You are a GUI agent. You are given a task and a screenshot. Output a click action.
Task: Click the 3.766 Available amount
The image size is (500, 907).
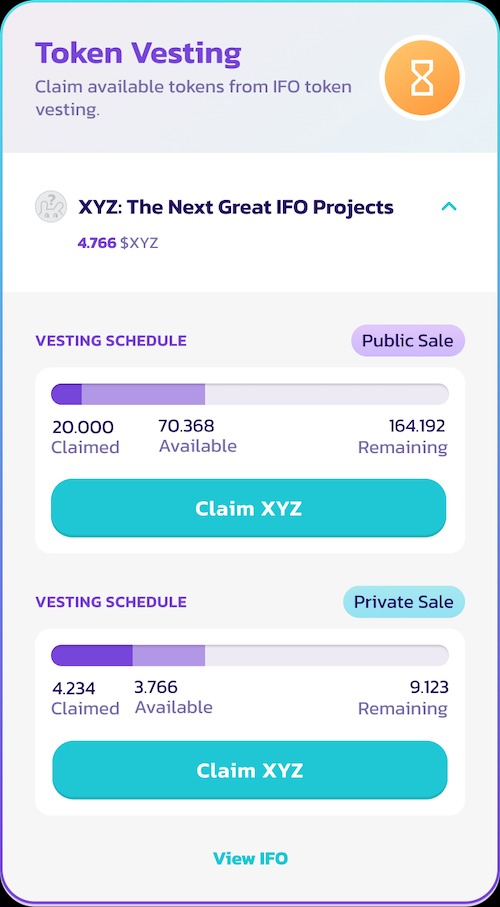click(x=156, y=687)
